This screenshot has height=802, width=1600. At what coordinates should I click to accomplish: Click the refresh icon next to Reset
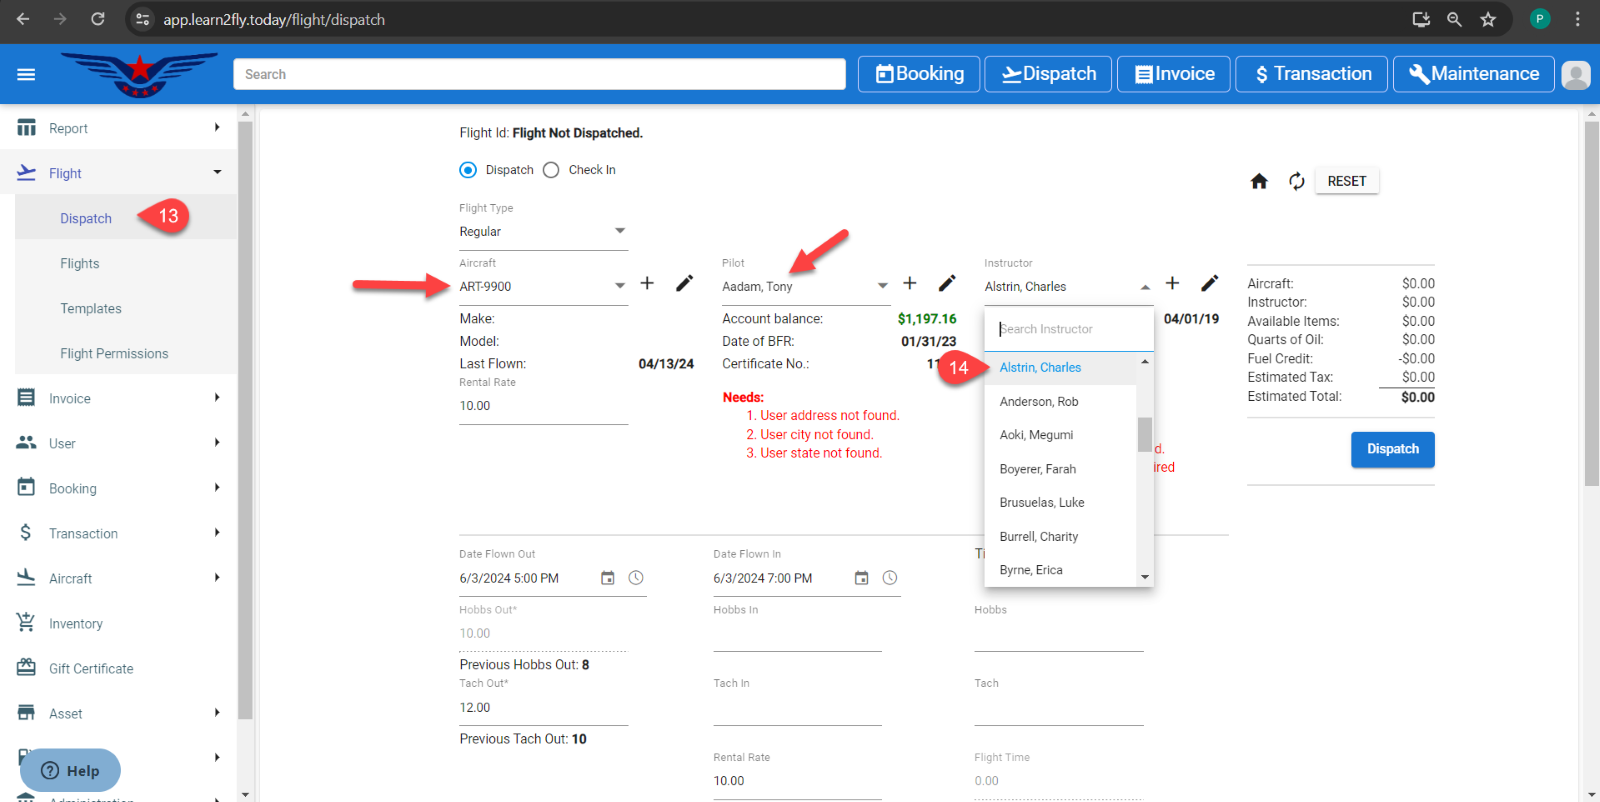click(x=1297, y=181)
